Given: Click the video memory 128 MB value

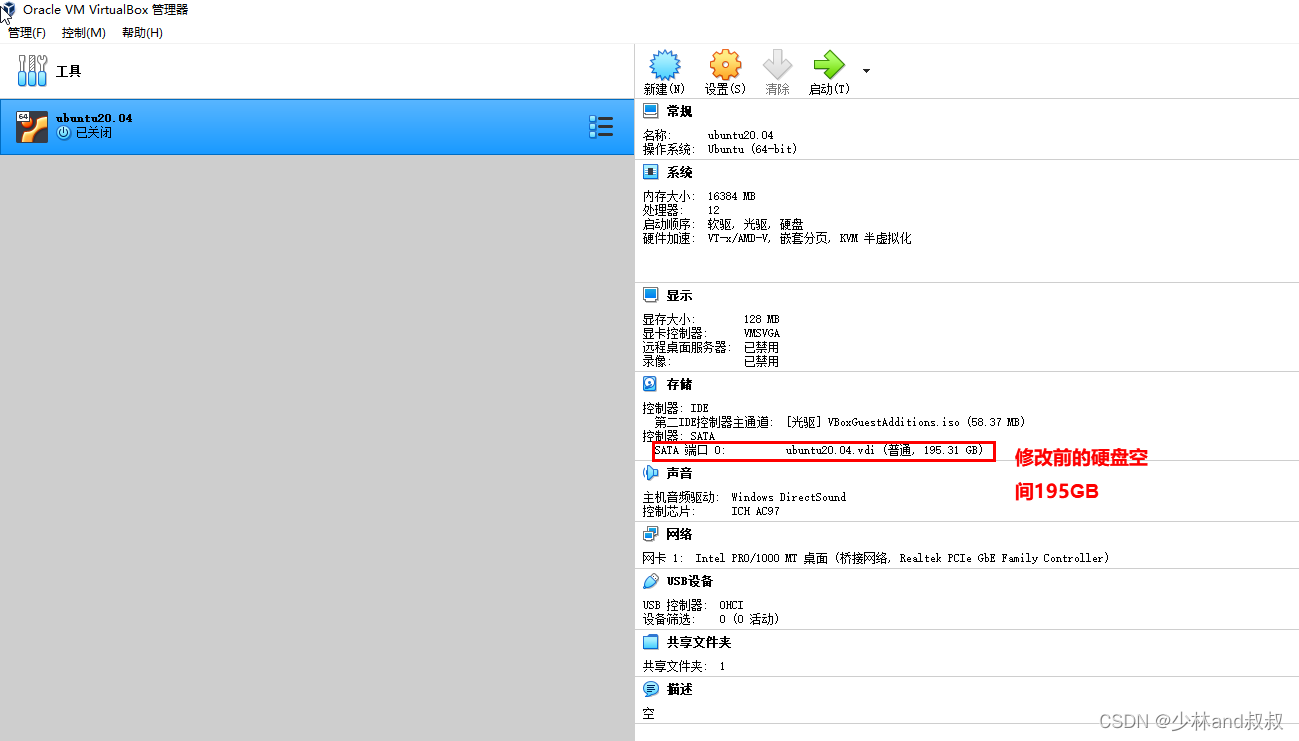Looking at the screenshot, I should (761, 320).
